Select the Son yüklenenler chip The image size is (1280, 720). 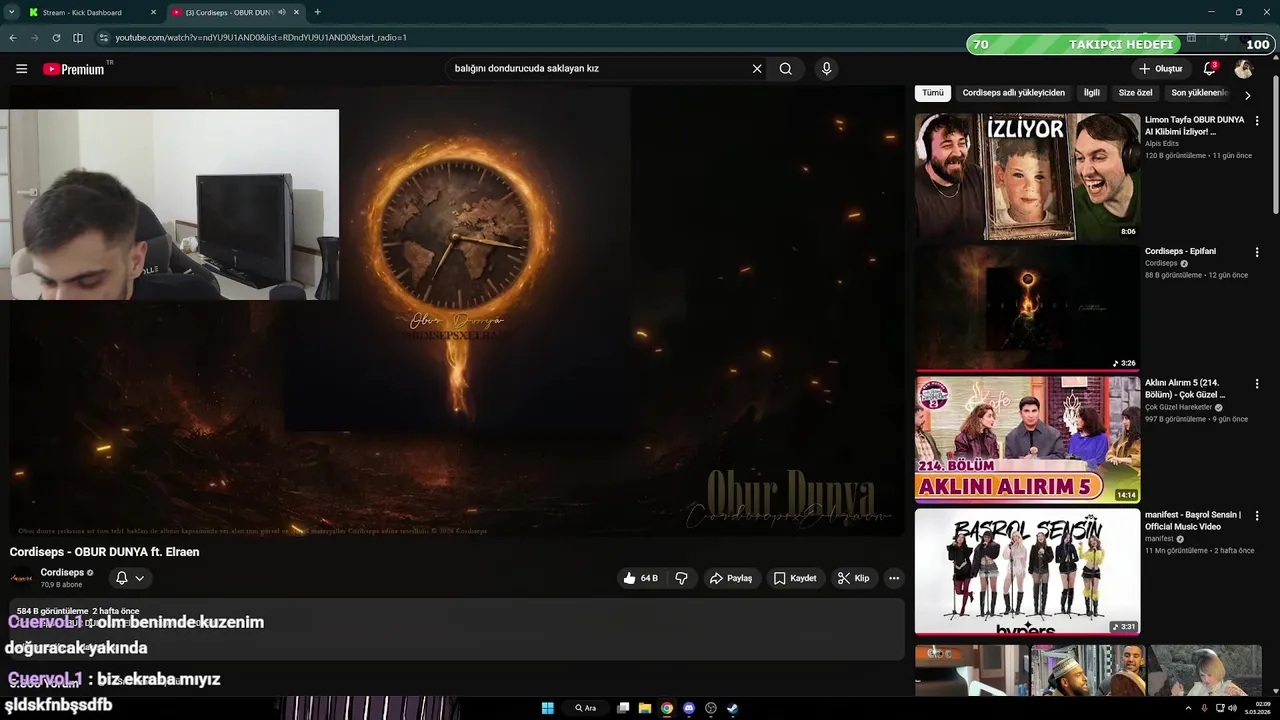coord(1198,93)
